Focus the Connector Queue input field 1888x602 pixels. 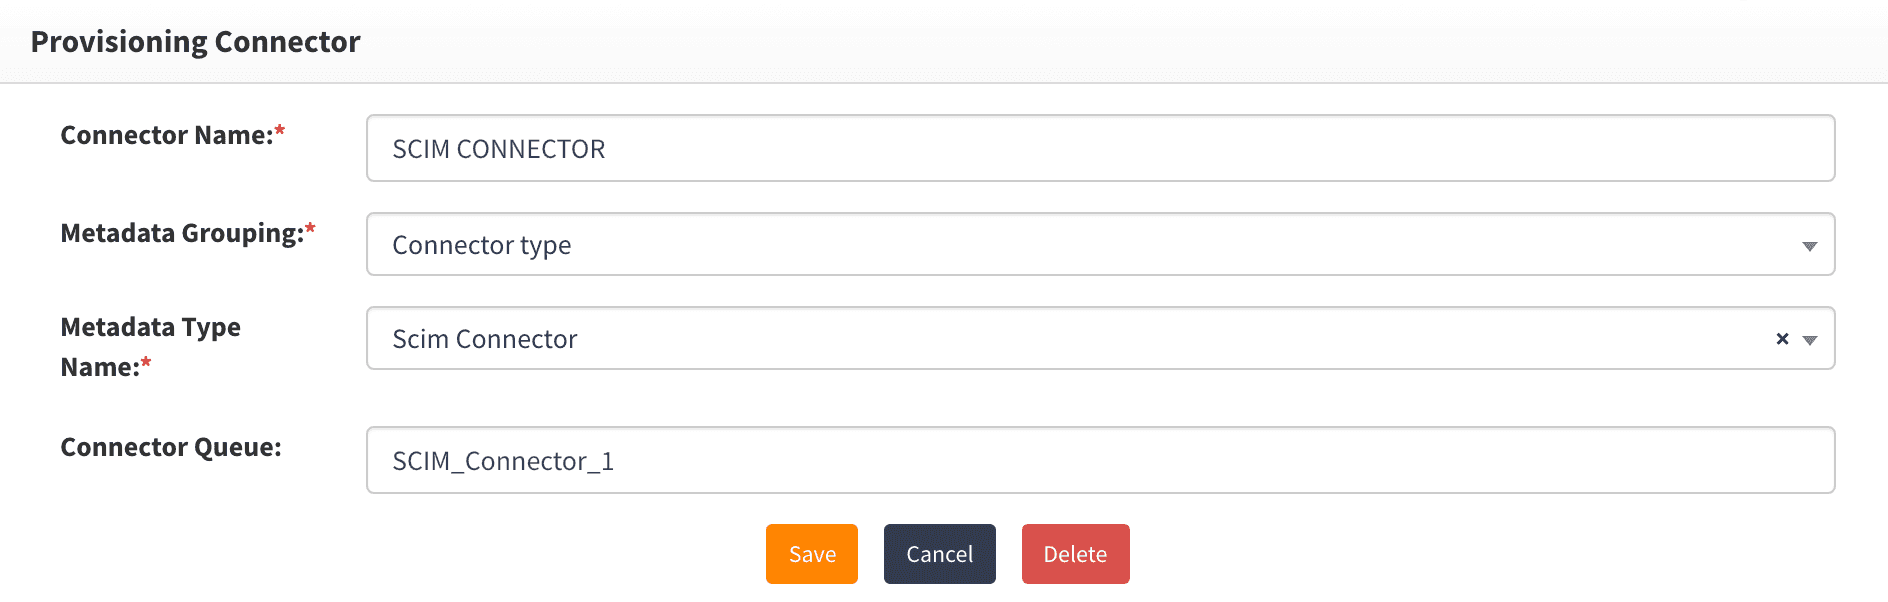pos(1100,461)
